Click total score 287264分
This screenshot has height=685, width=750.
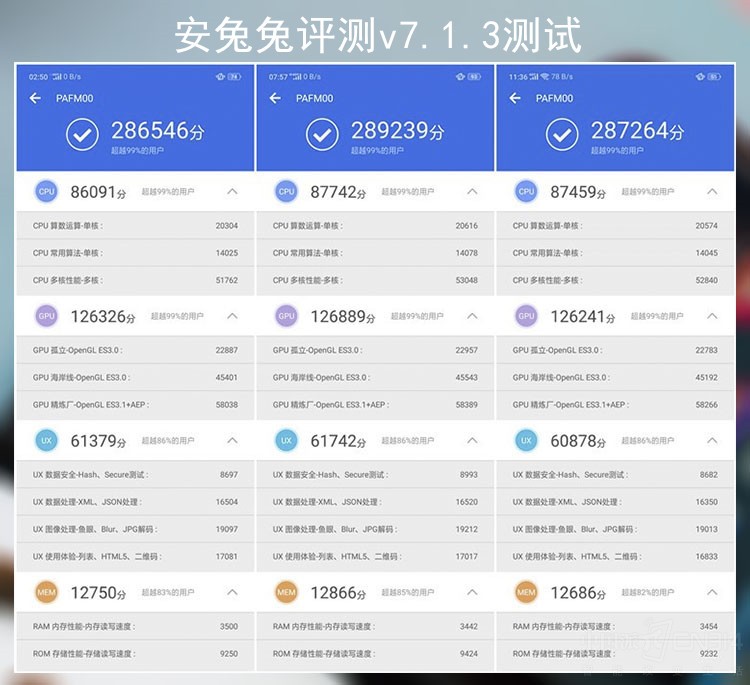click(637, 131)
